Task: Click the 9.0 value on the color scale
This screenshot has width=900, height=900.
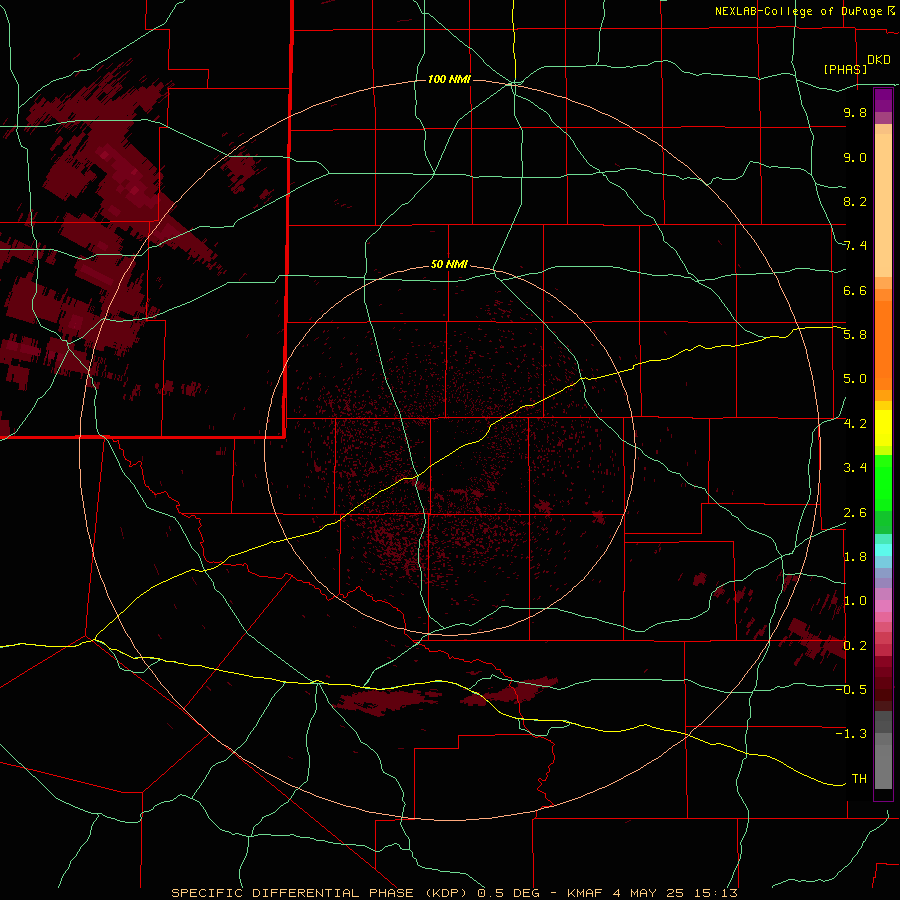Action: click(855, 157)
